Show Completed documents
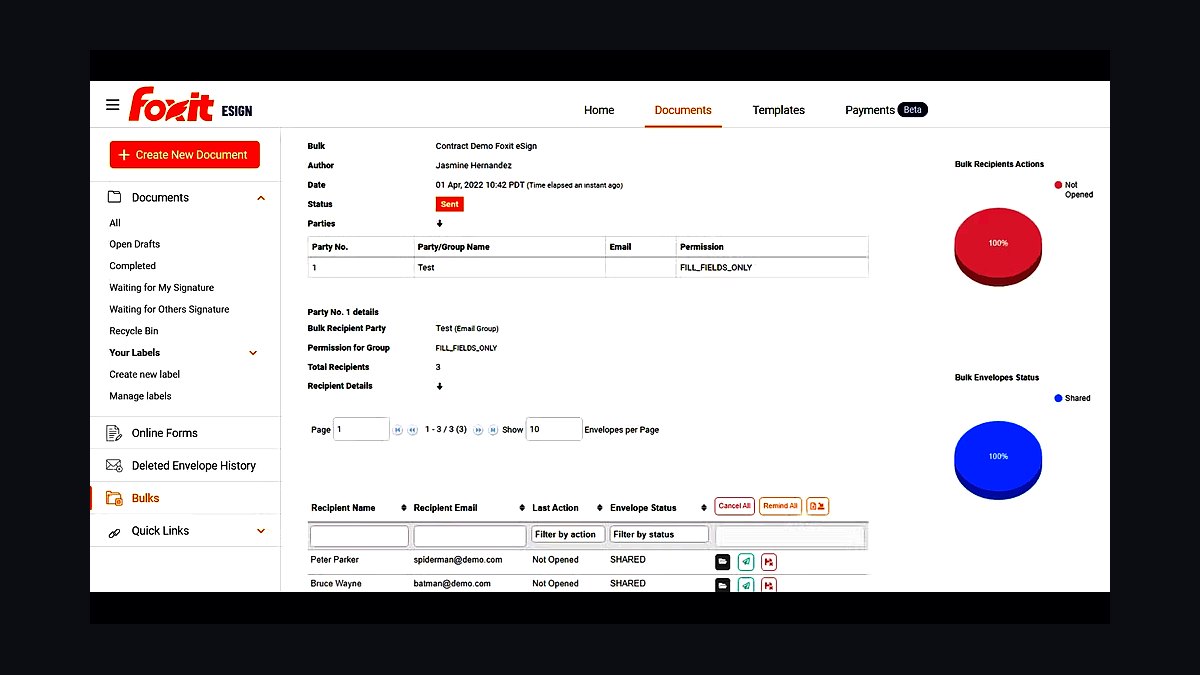This screenshot has height=675, width=1200. pos(133,266)
